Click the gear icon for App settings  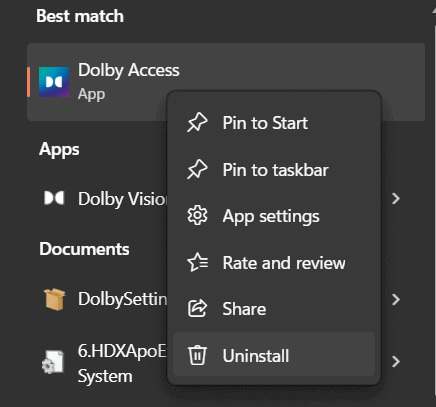click(x=197, y=216)
